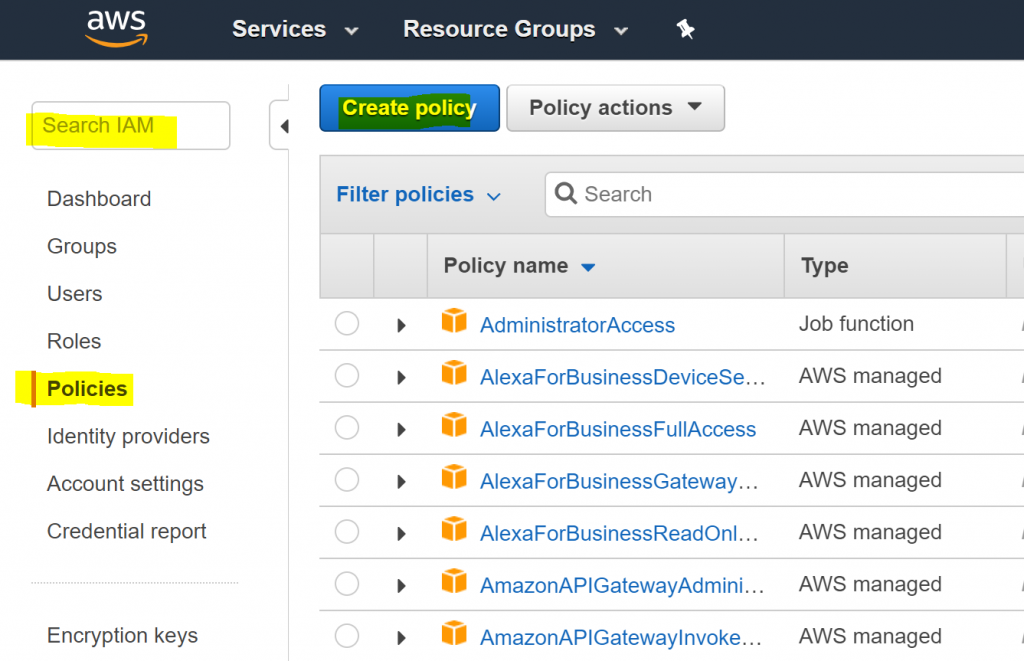Open the Services dropdown menu

(295, 29)
